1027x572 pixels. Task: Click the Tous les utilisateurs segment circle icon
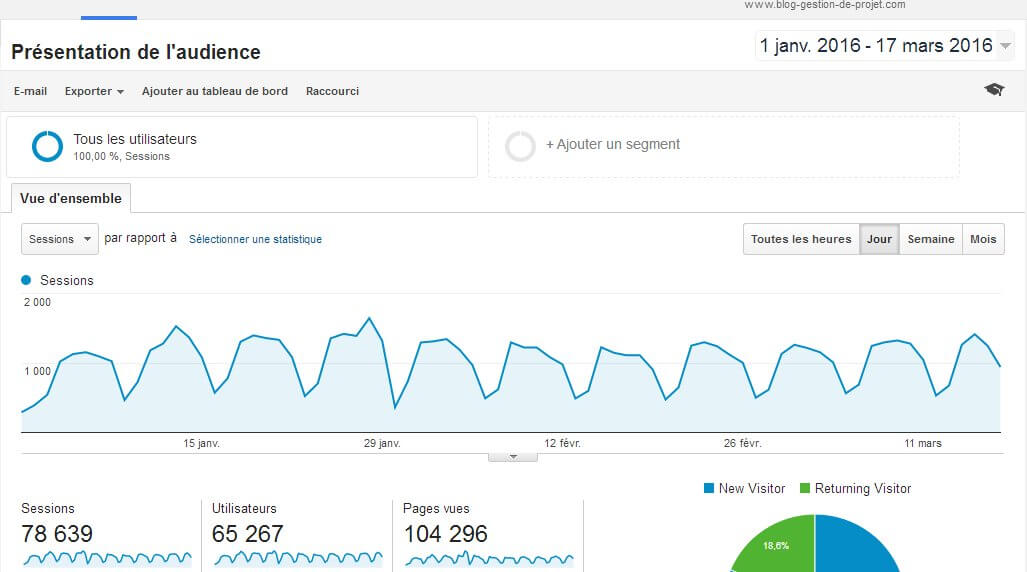pos(47,146)
